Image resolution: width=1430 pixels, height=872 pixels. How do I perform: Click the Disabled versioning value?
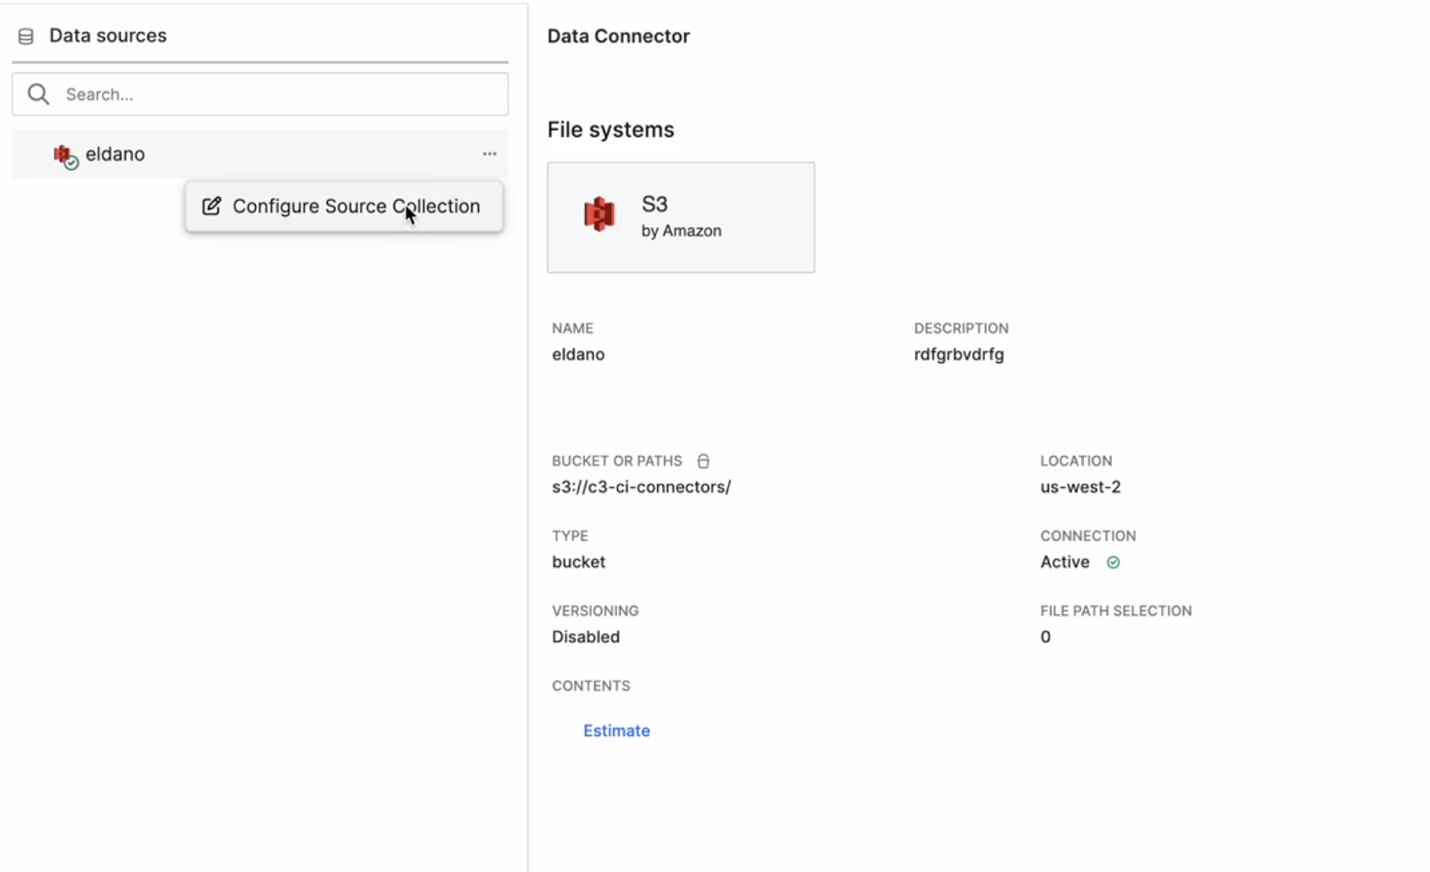[x=585, y=637]
